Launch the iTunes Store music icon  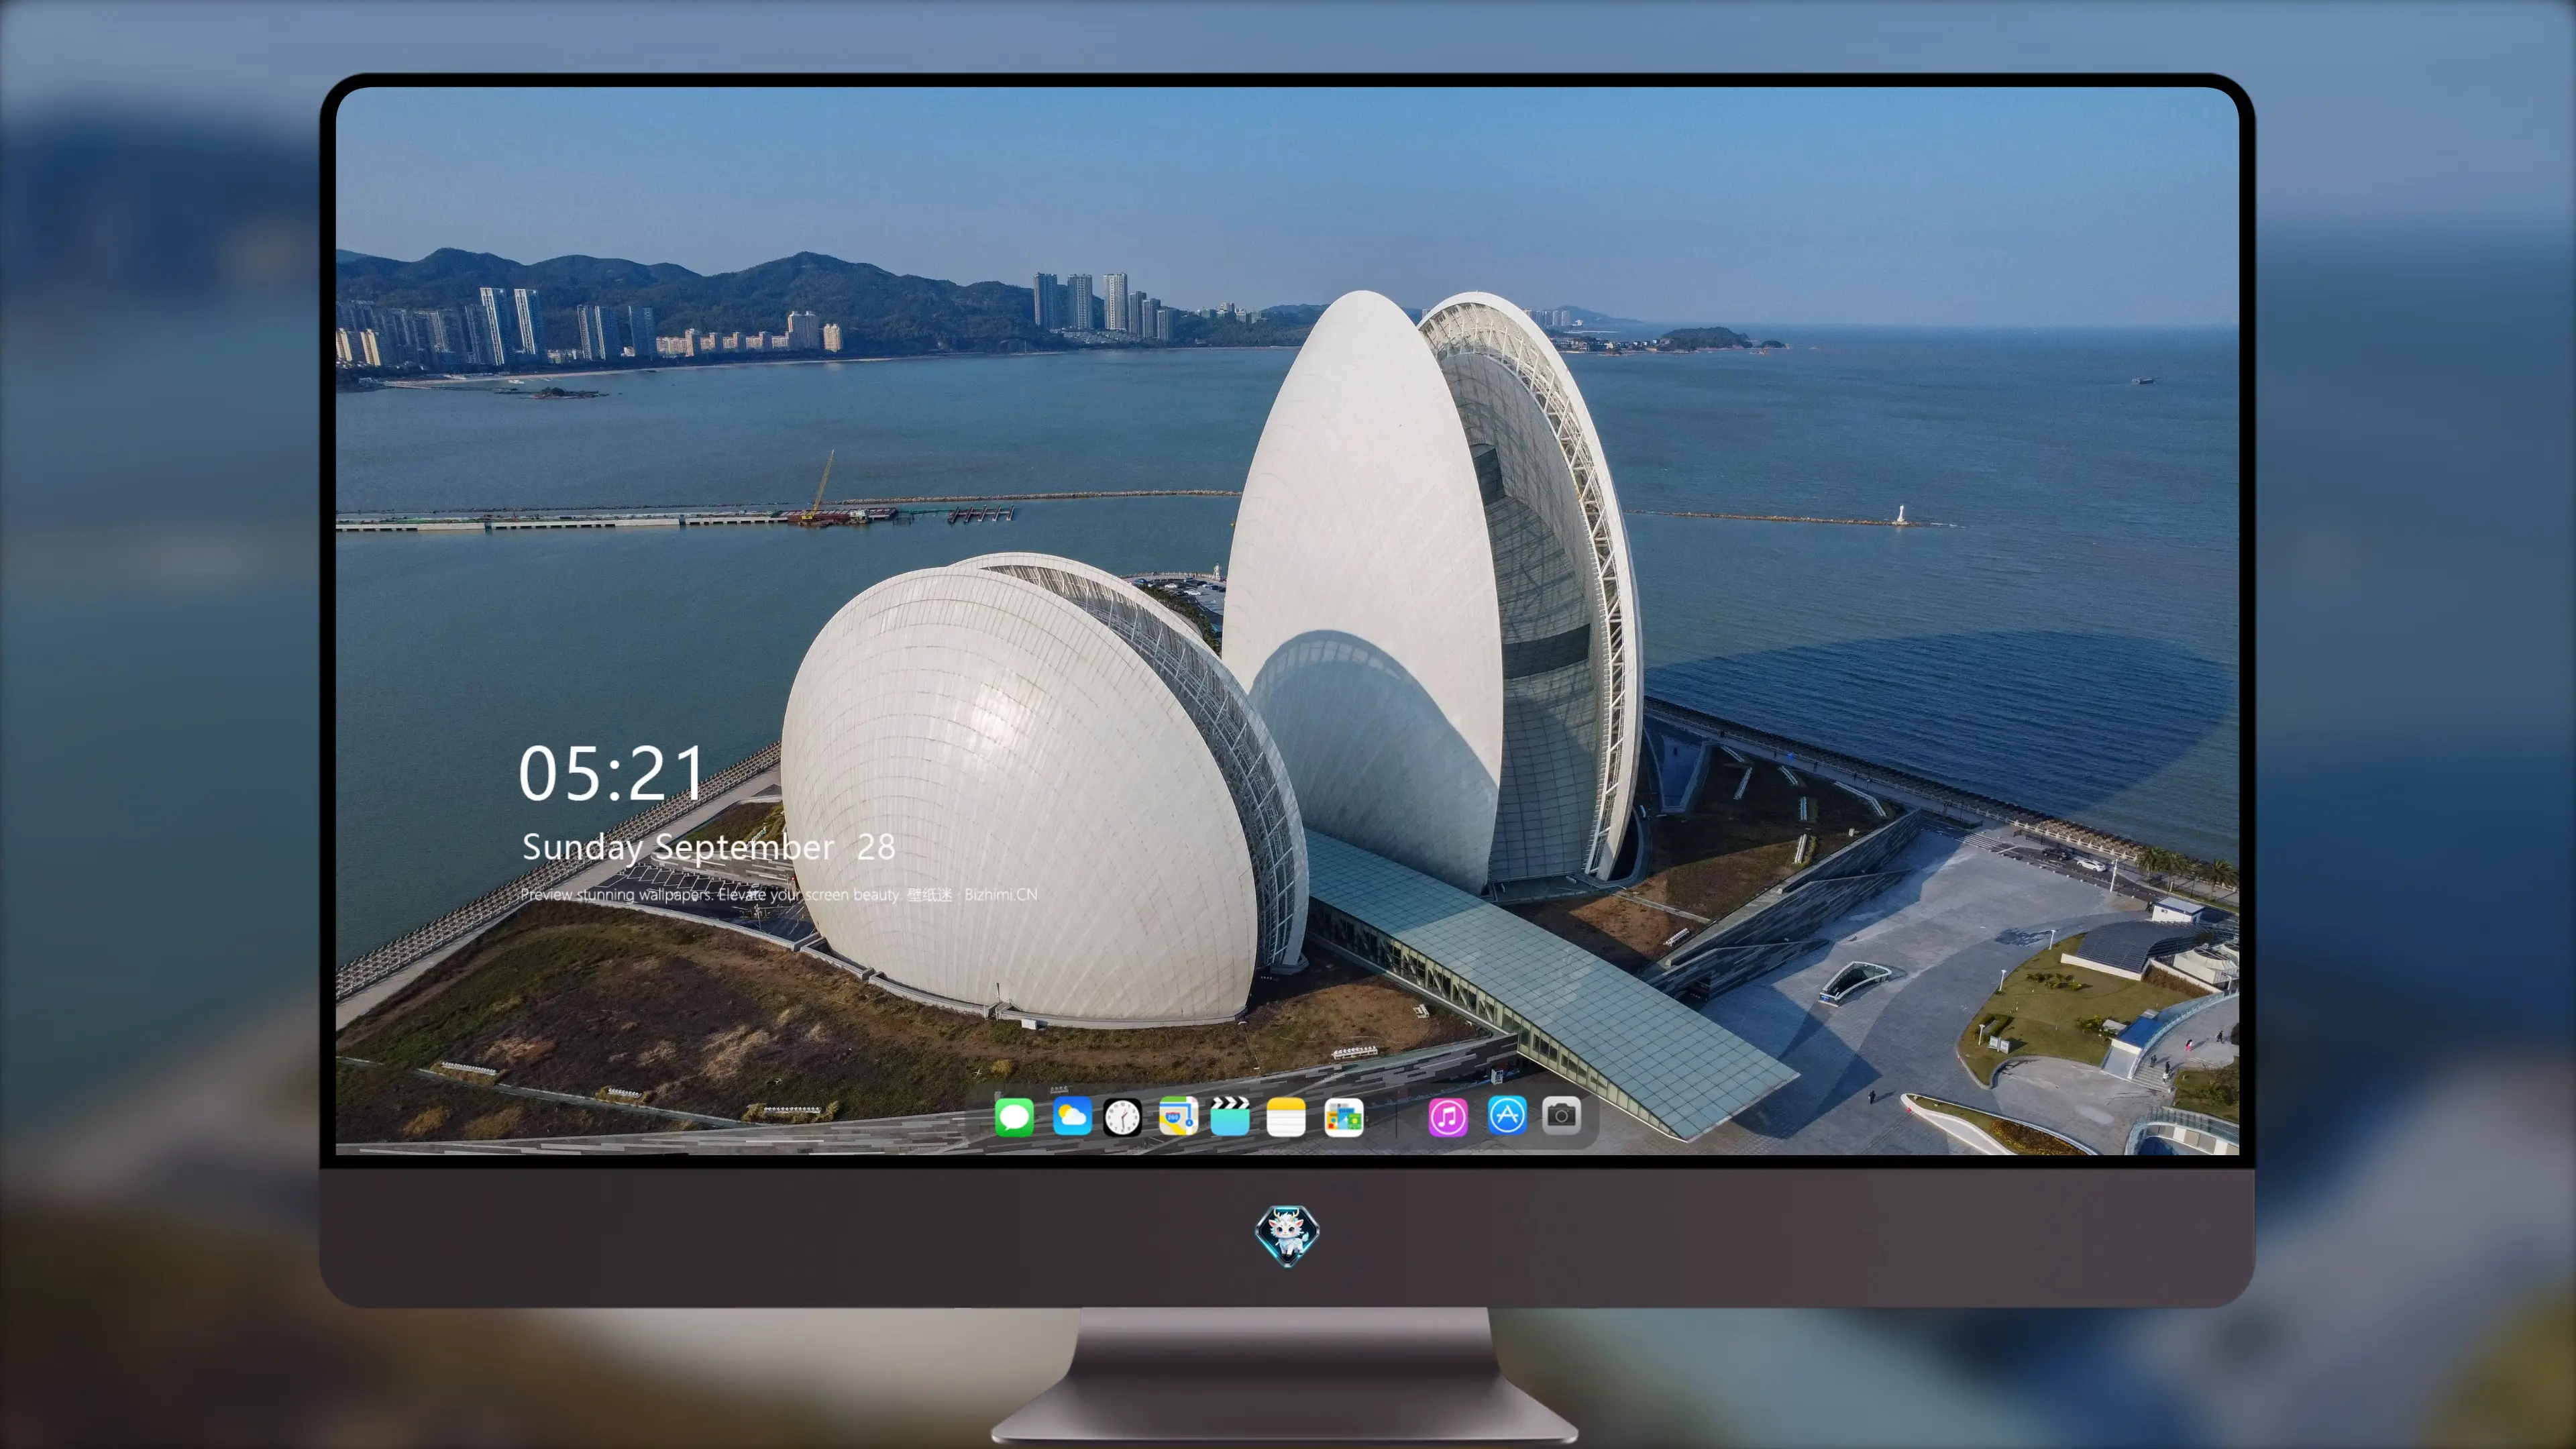pyautogui.click(x=1448, y=1117)
